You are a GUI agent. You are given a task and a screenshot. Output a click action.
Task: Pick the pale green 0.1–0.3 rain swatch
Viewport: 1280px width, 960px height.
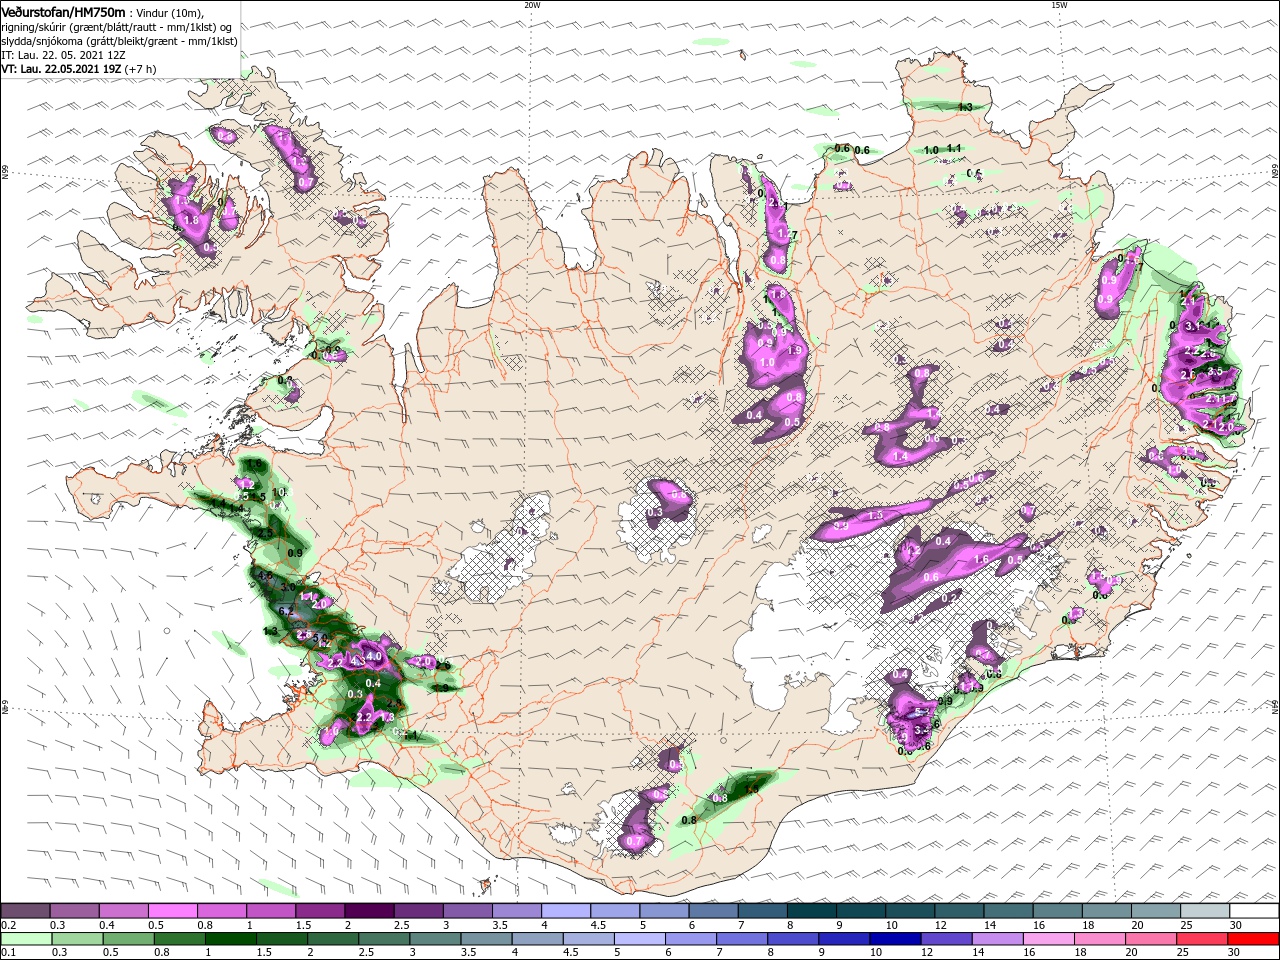pyautogui.click(x=25, y=939)
